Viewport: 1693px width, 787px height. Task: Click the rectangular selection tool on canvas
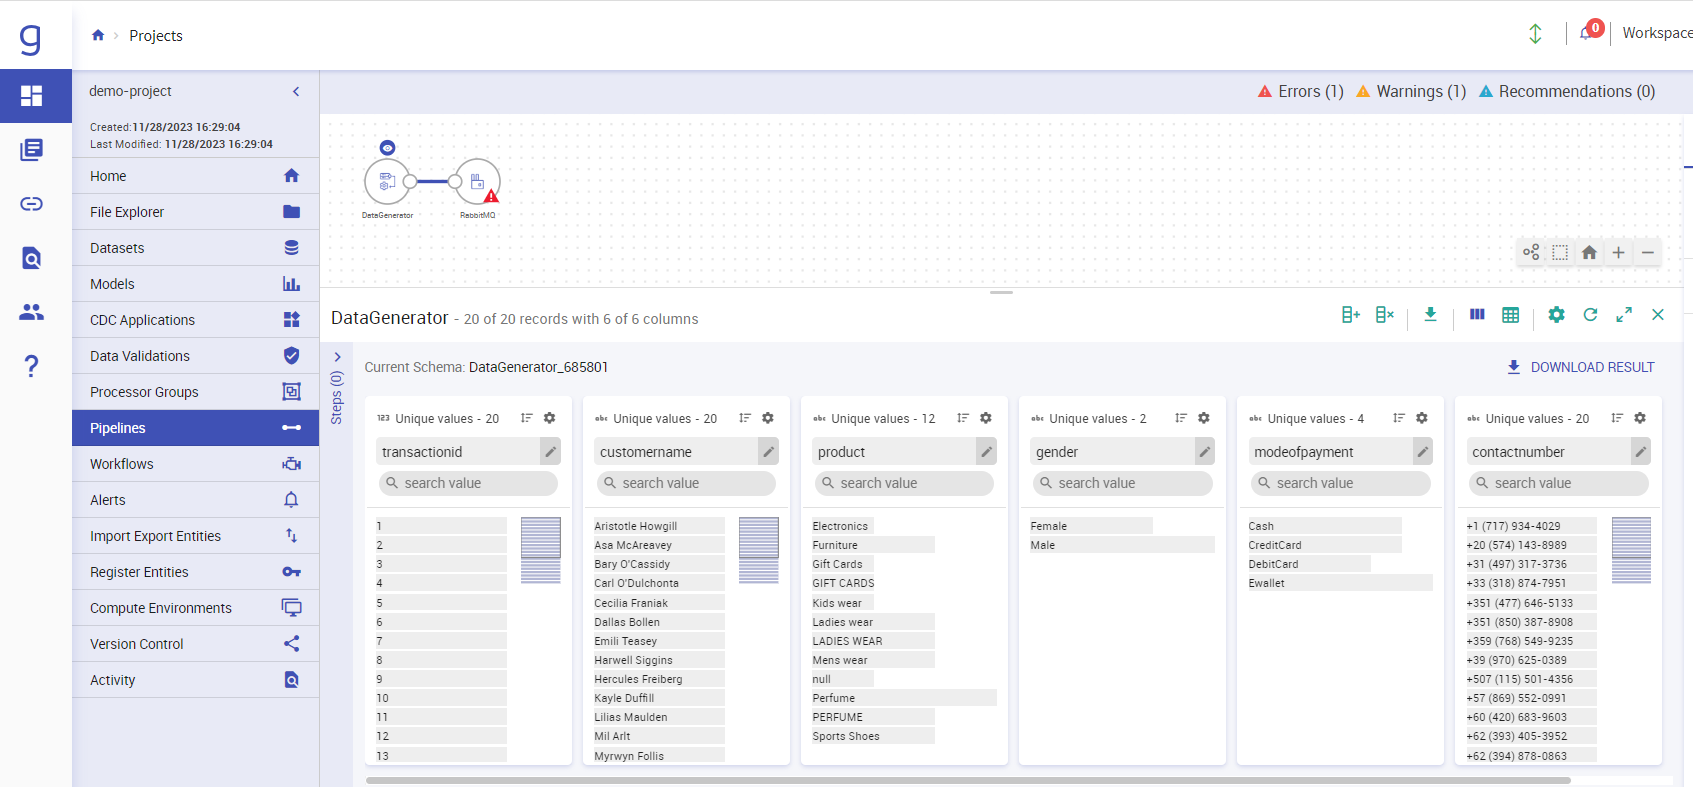(x=1560, y=252)
